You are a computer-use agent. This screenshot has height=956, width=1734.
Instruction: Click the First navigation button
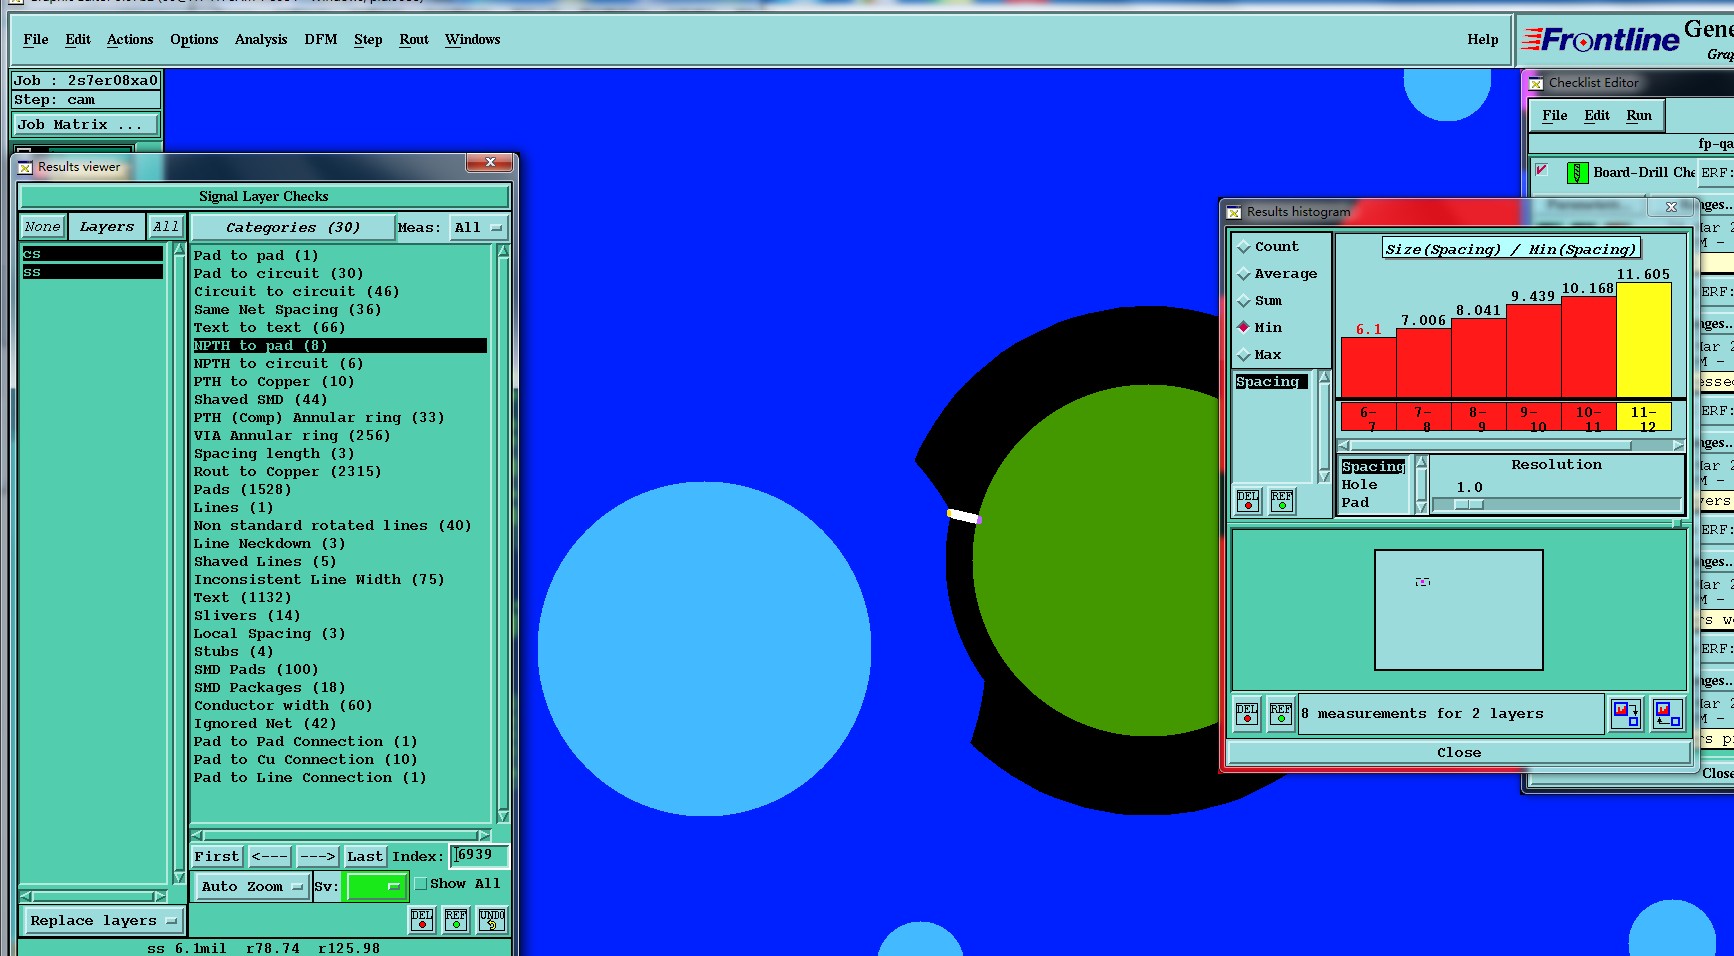coord(217,857)
